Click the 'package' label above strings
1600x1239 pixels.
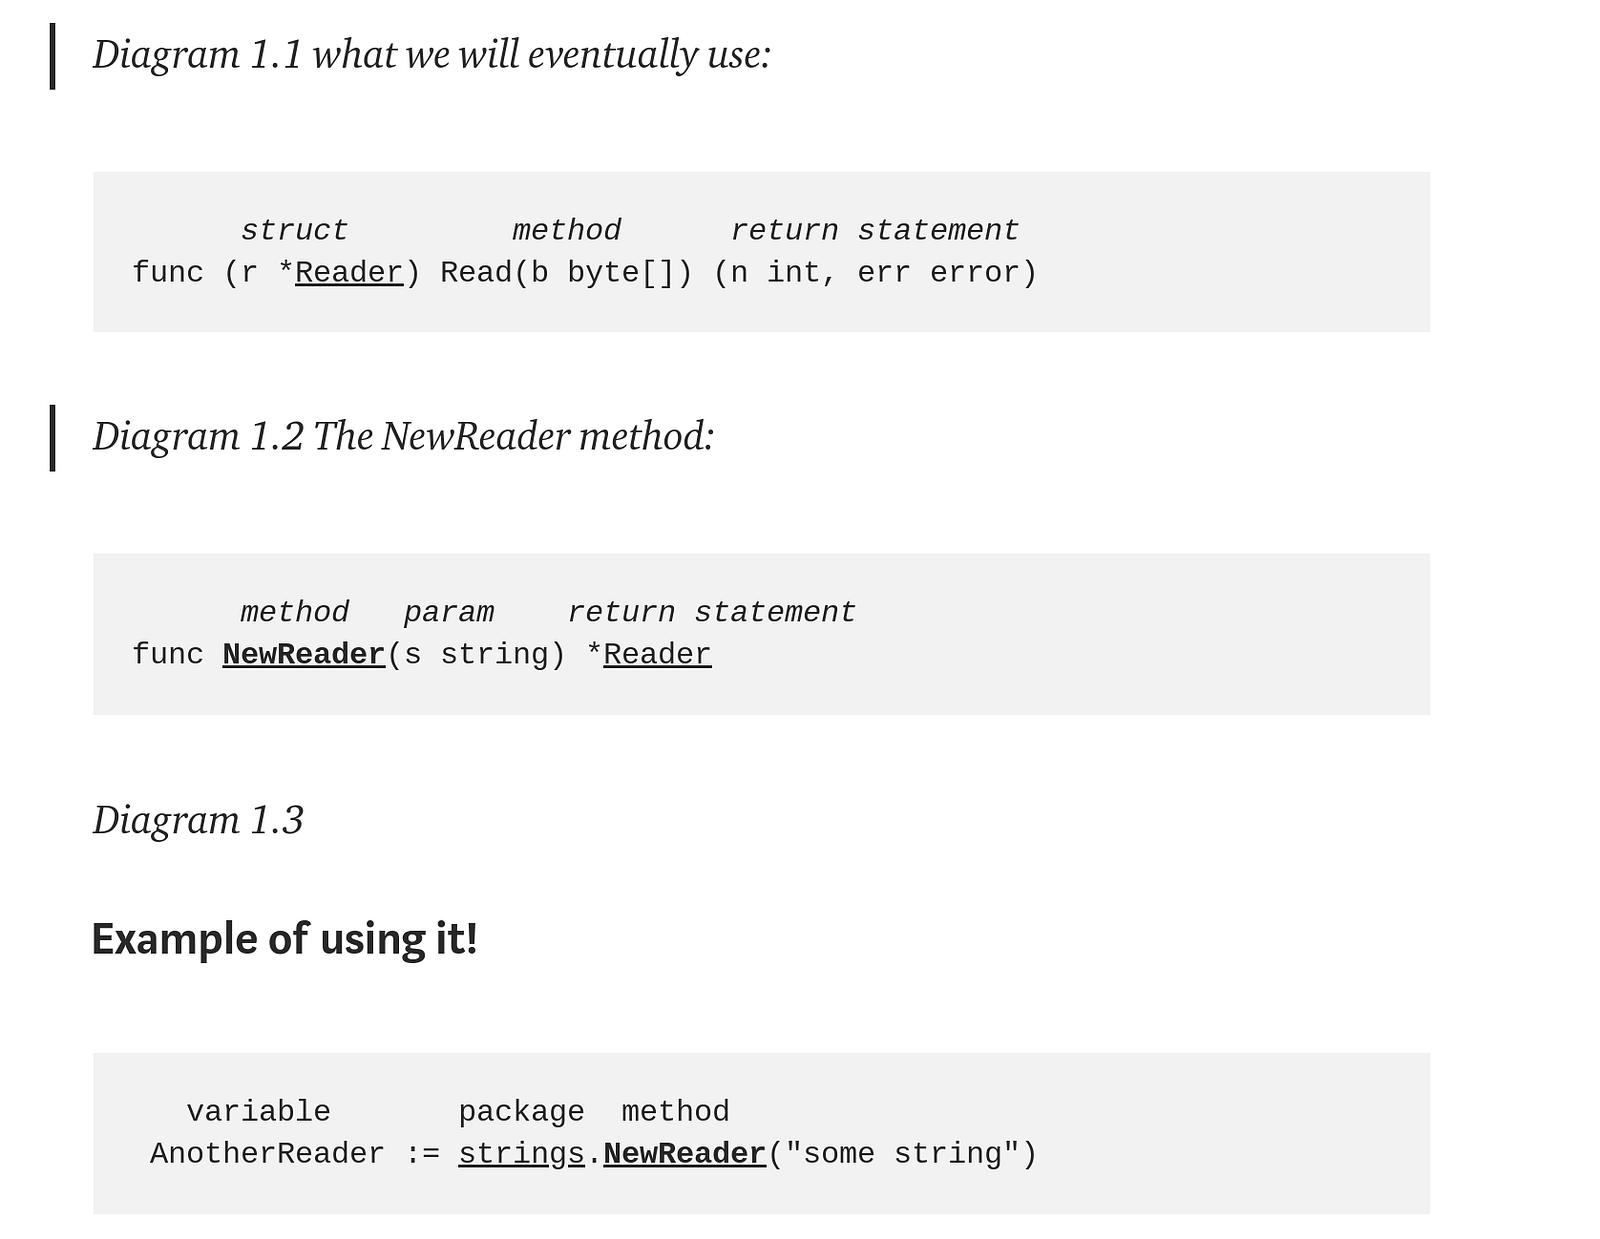pos(521,1112)
